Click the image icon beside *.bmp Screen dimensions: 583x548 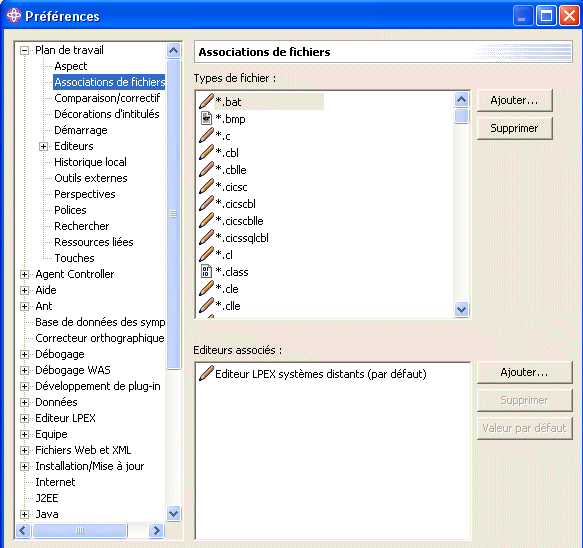point(206,118)
